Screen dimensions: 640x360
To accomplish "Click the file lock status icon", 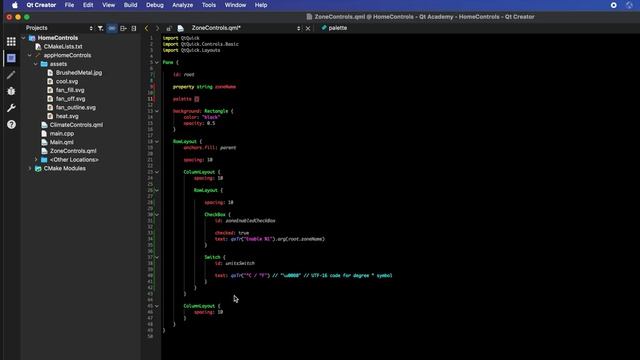I will coord(169,28).
